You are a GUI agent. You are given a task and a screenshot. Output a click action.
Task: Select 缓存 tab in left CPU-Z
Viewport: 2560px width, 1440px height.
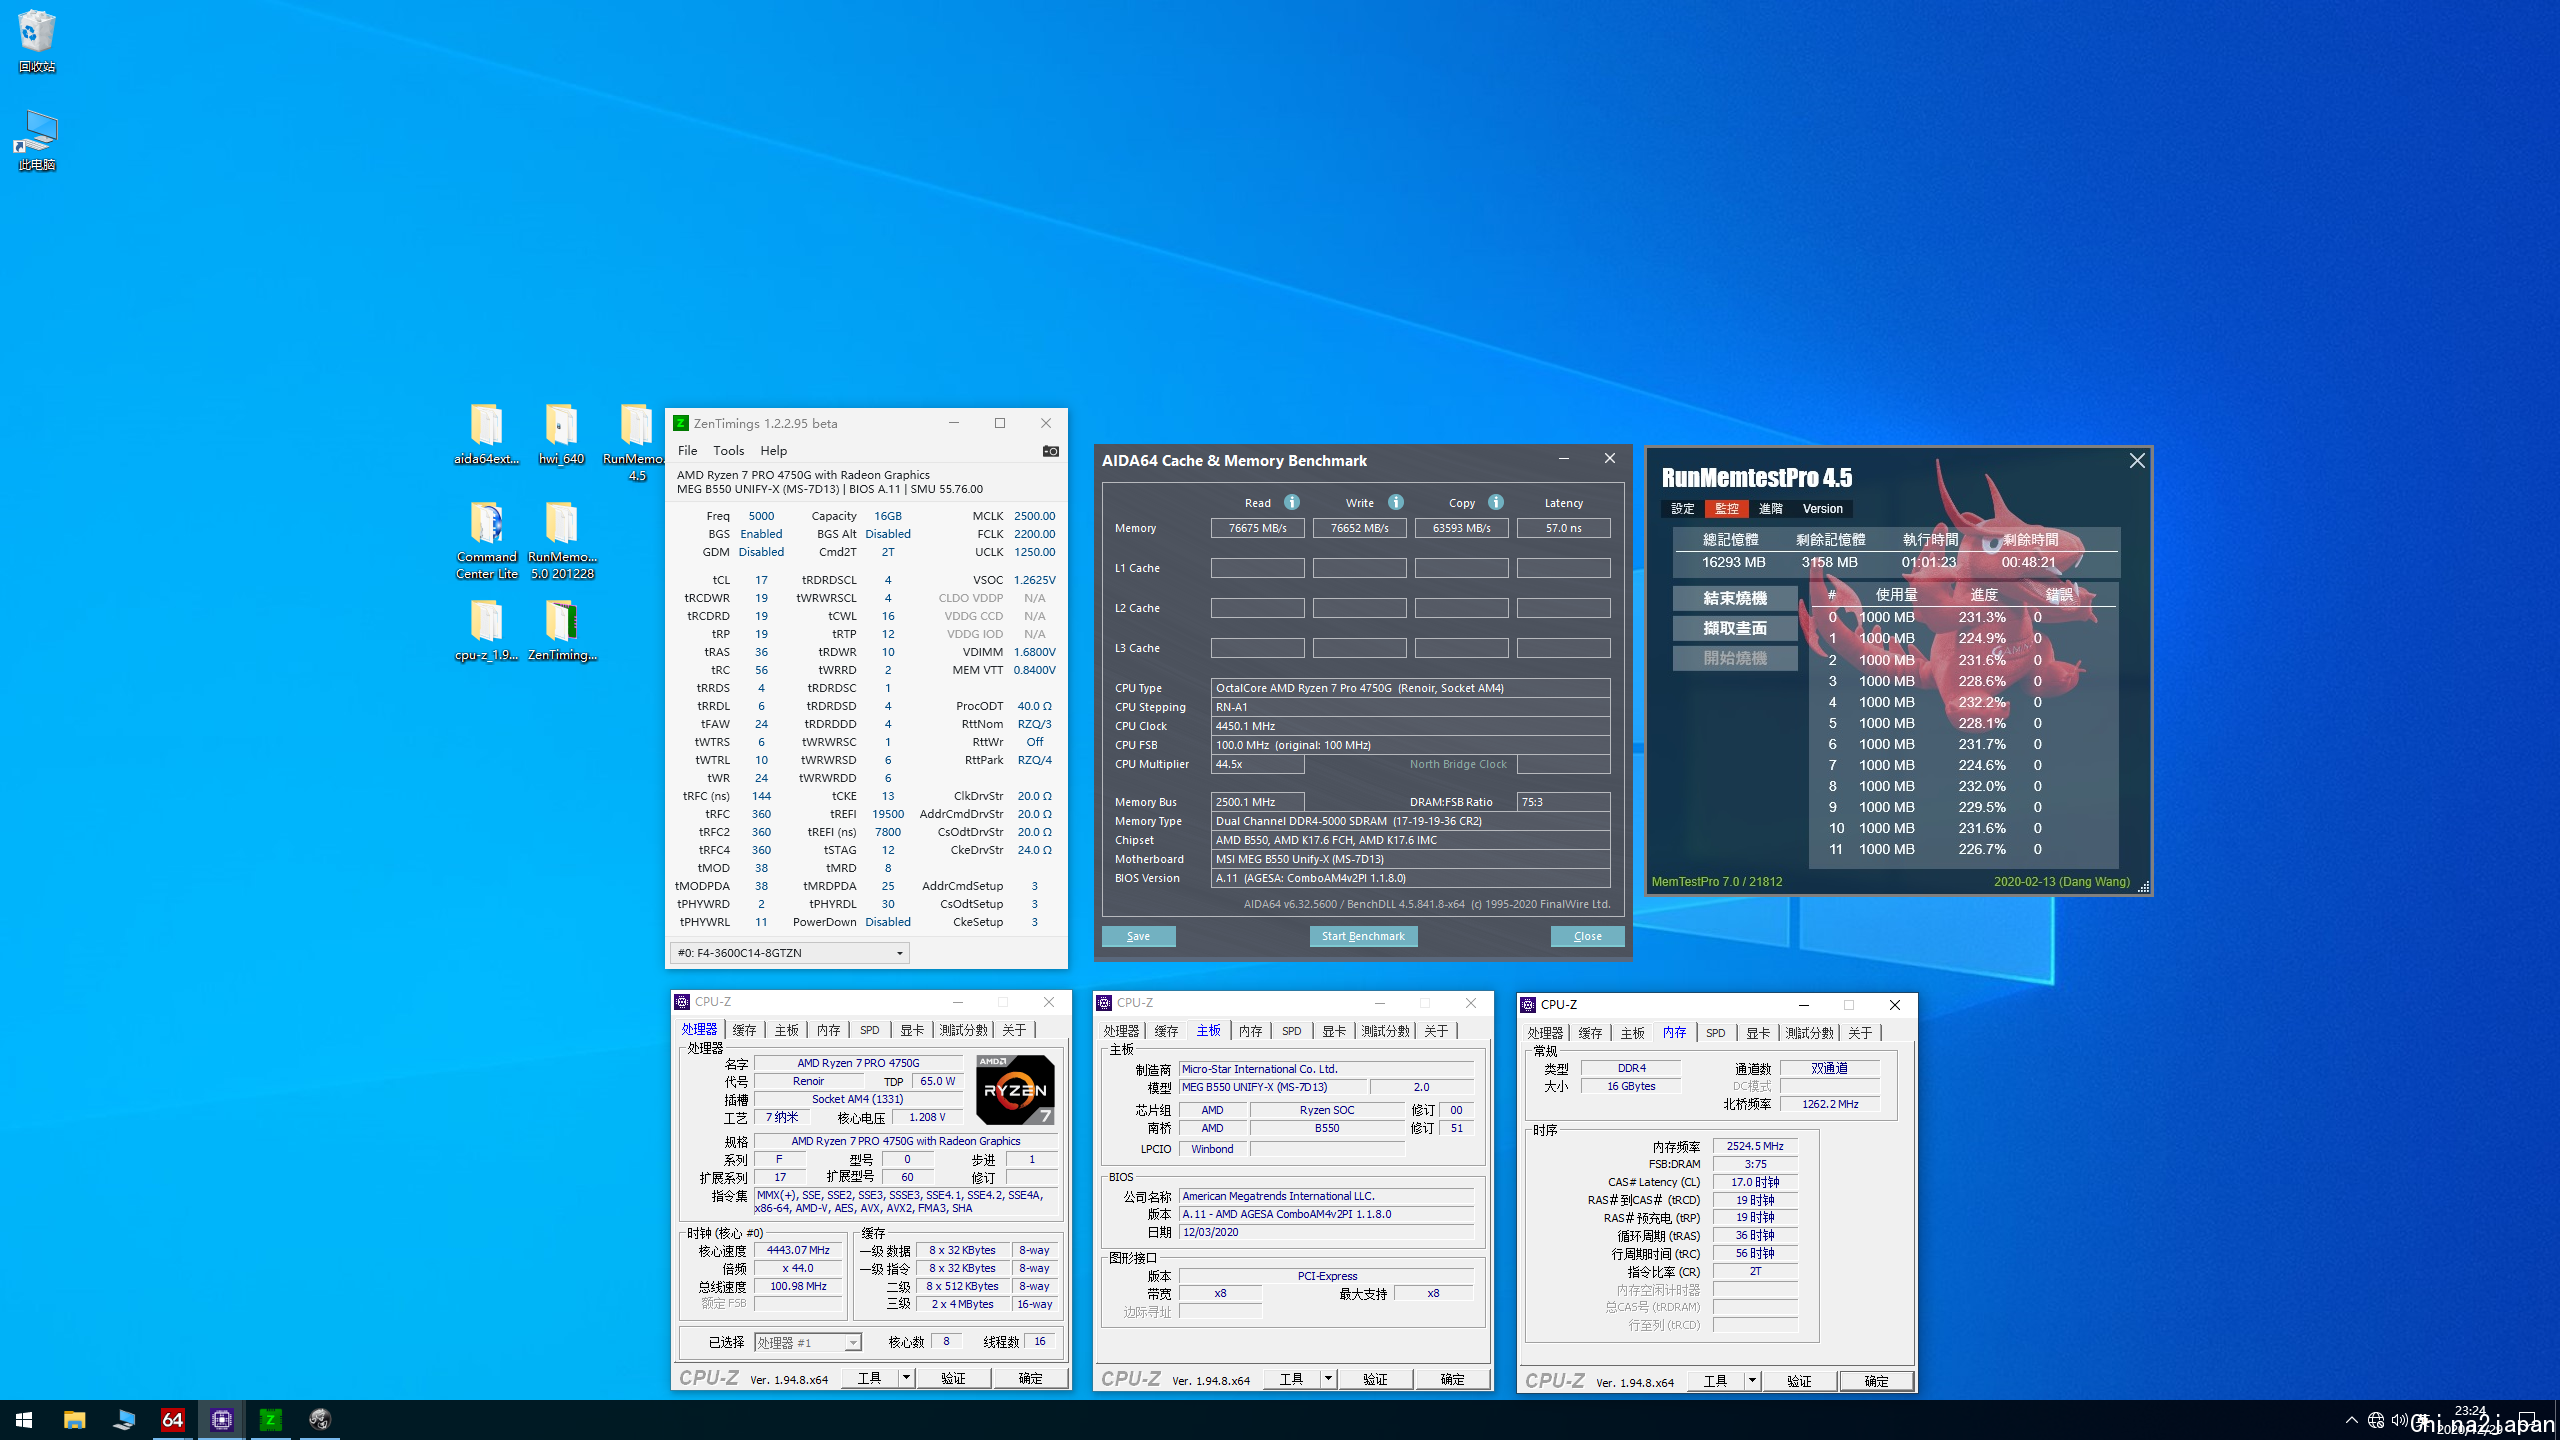(x=744, y=1030)
